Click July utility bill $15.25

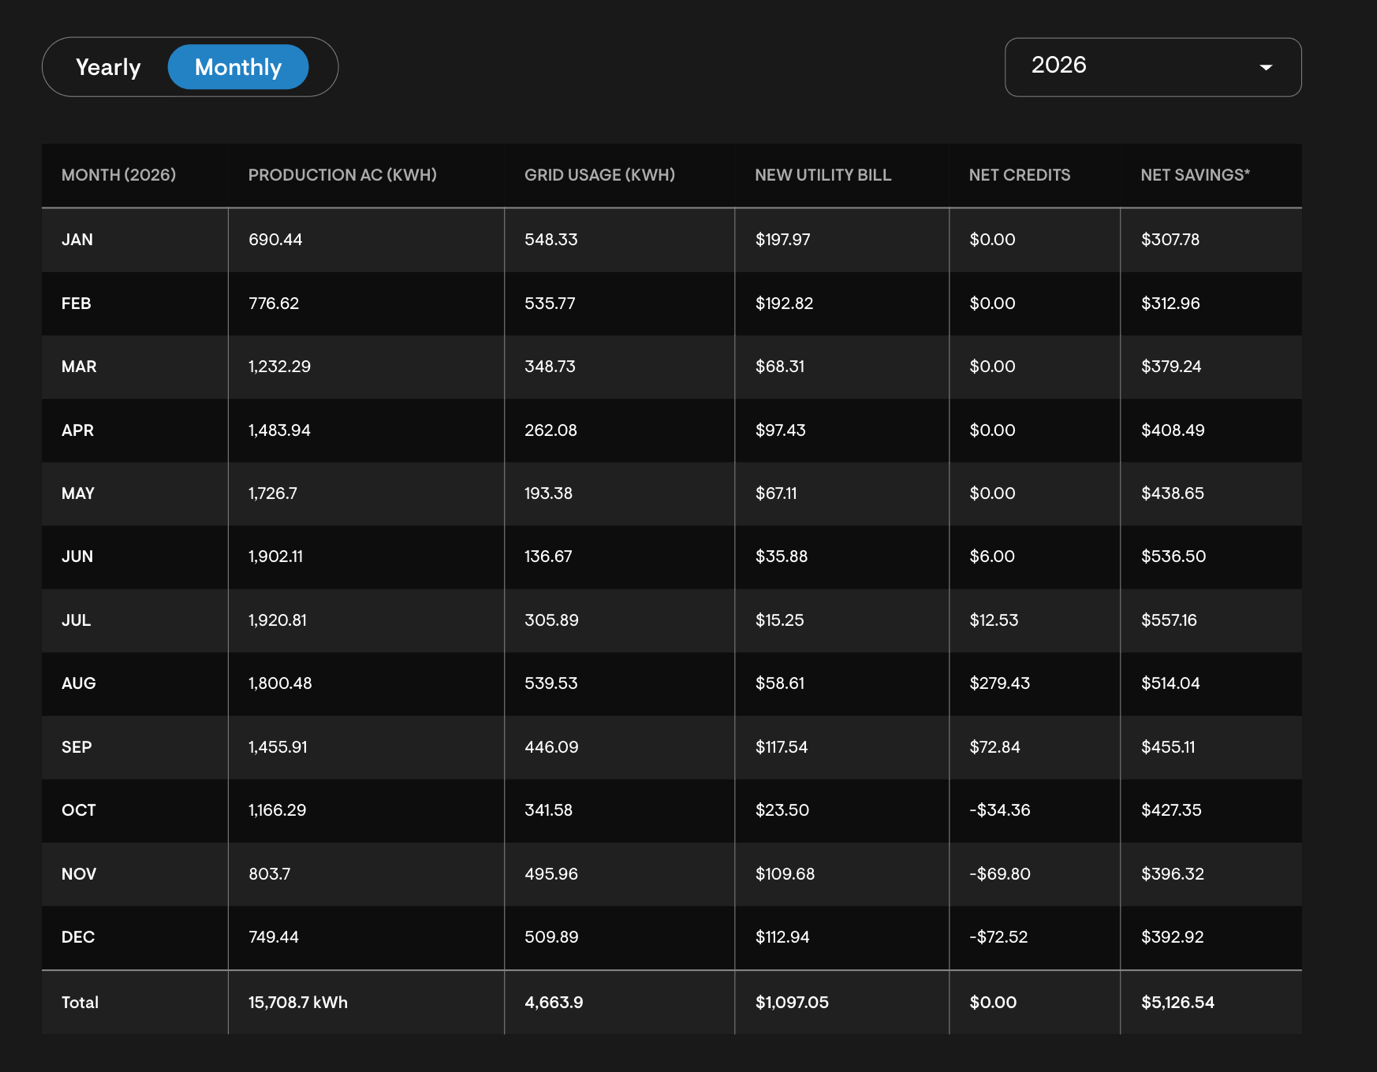point(779,620)
